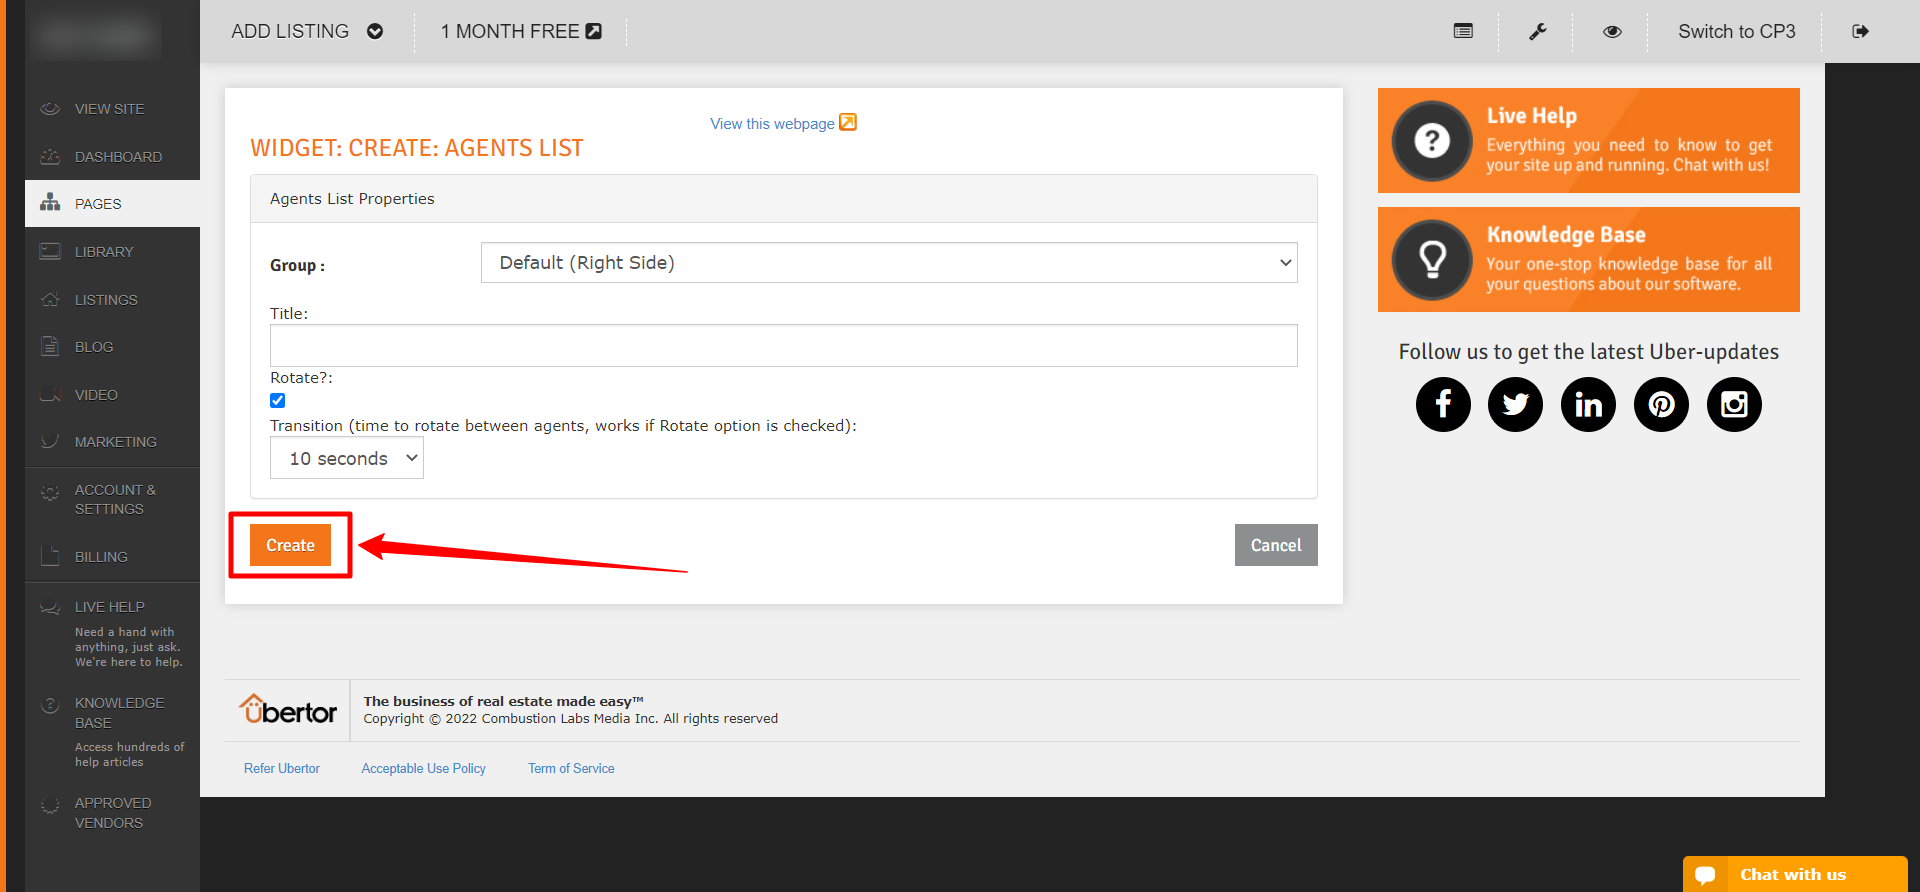Open the list view icon in top bar
This screenshot has width=1920, height=892.
tap(1463, 31)
